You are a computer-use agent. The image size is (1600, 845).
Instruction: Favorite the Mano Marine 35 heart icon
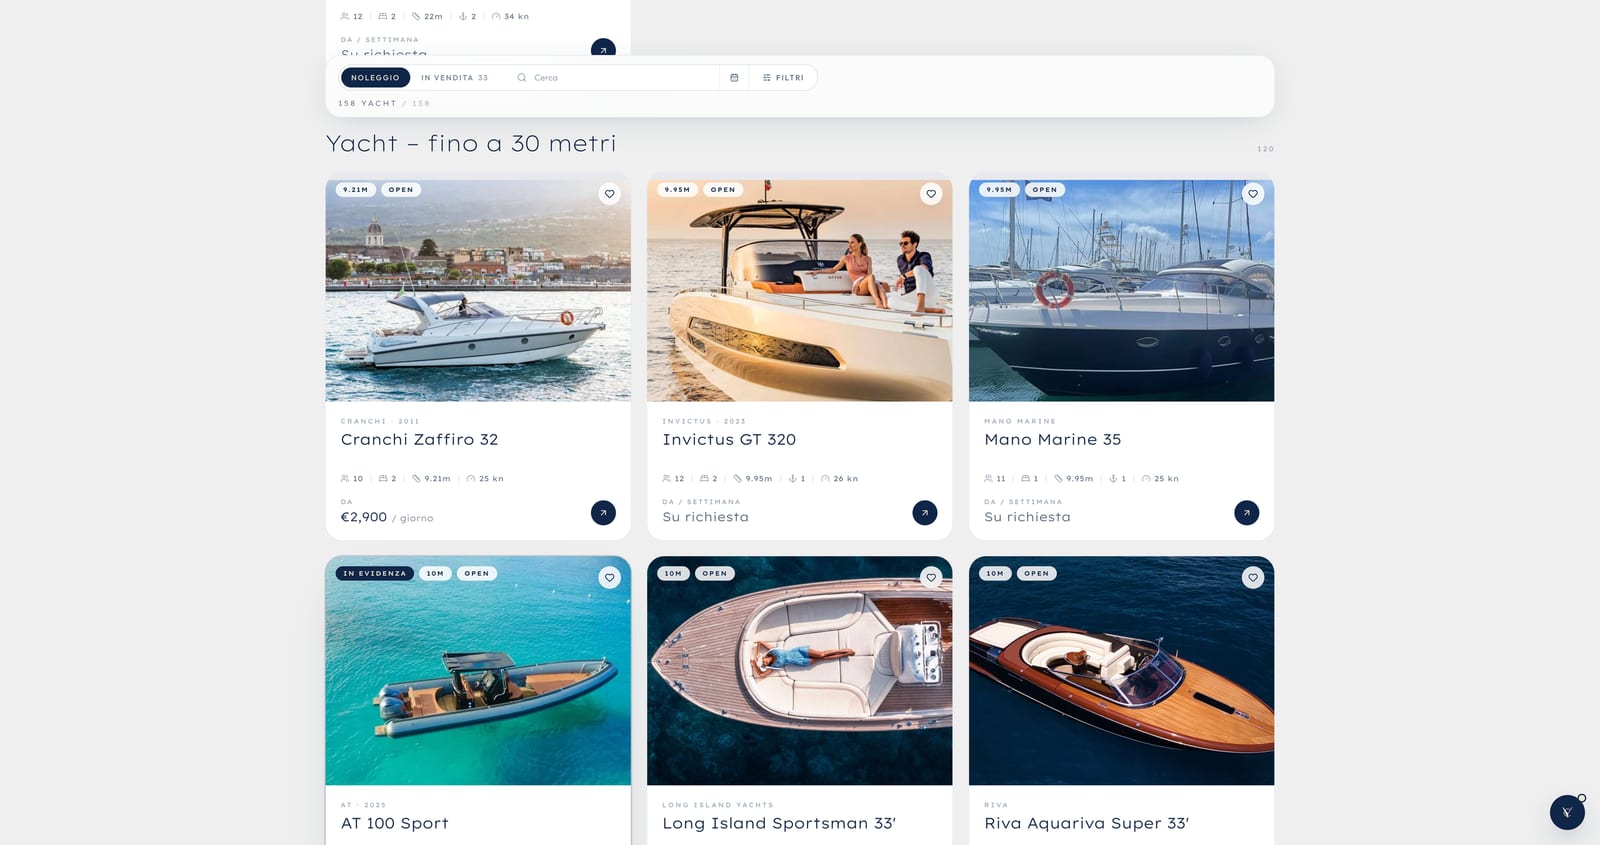(x=1253, y=194)
